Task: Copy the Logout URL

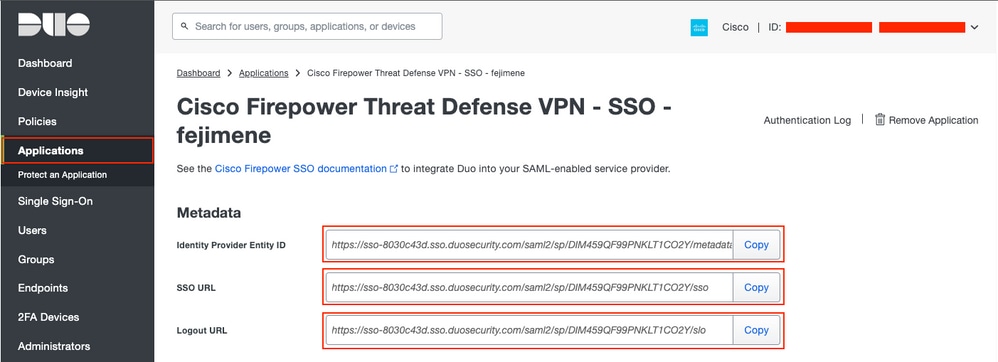Action: (756, 330)
